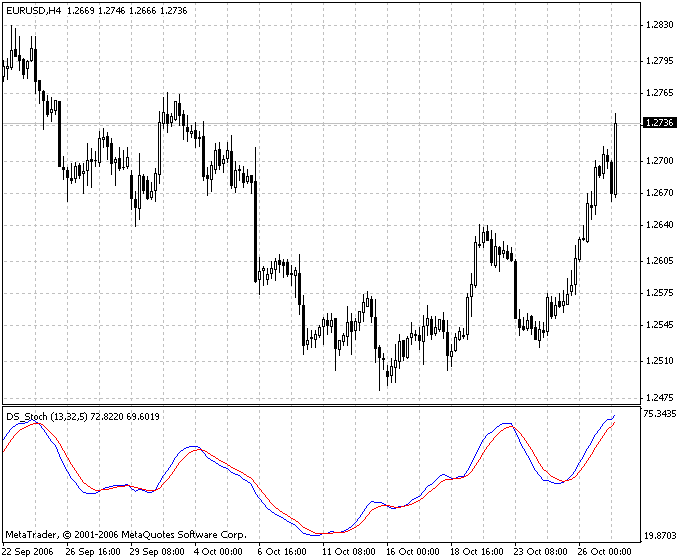Click the 29 Sep 08:00 time label
The height and width of the screenshot is (560, 680).
pyautogui.click(x=157, y=551)
